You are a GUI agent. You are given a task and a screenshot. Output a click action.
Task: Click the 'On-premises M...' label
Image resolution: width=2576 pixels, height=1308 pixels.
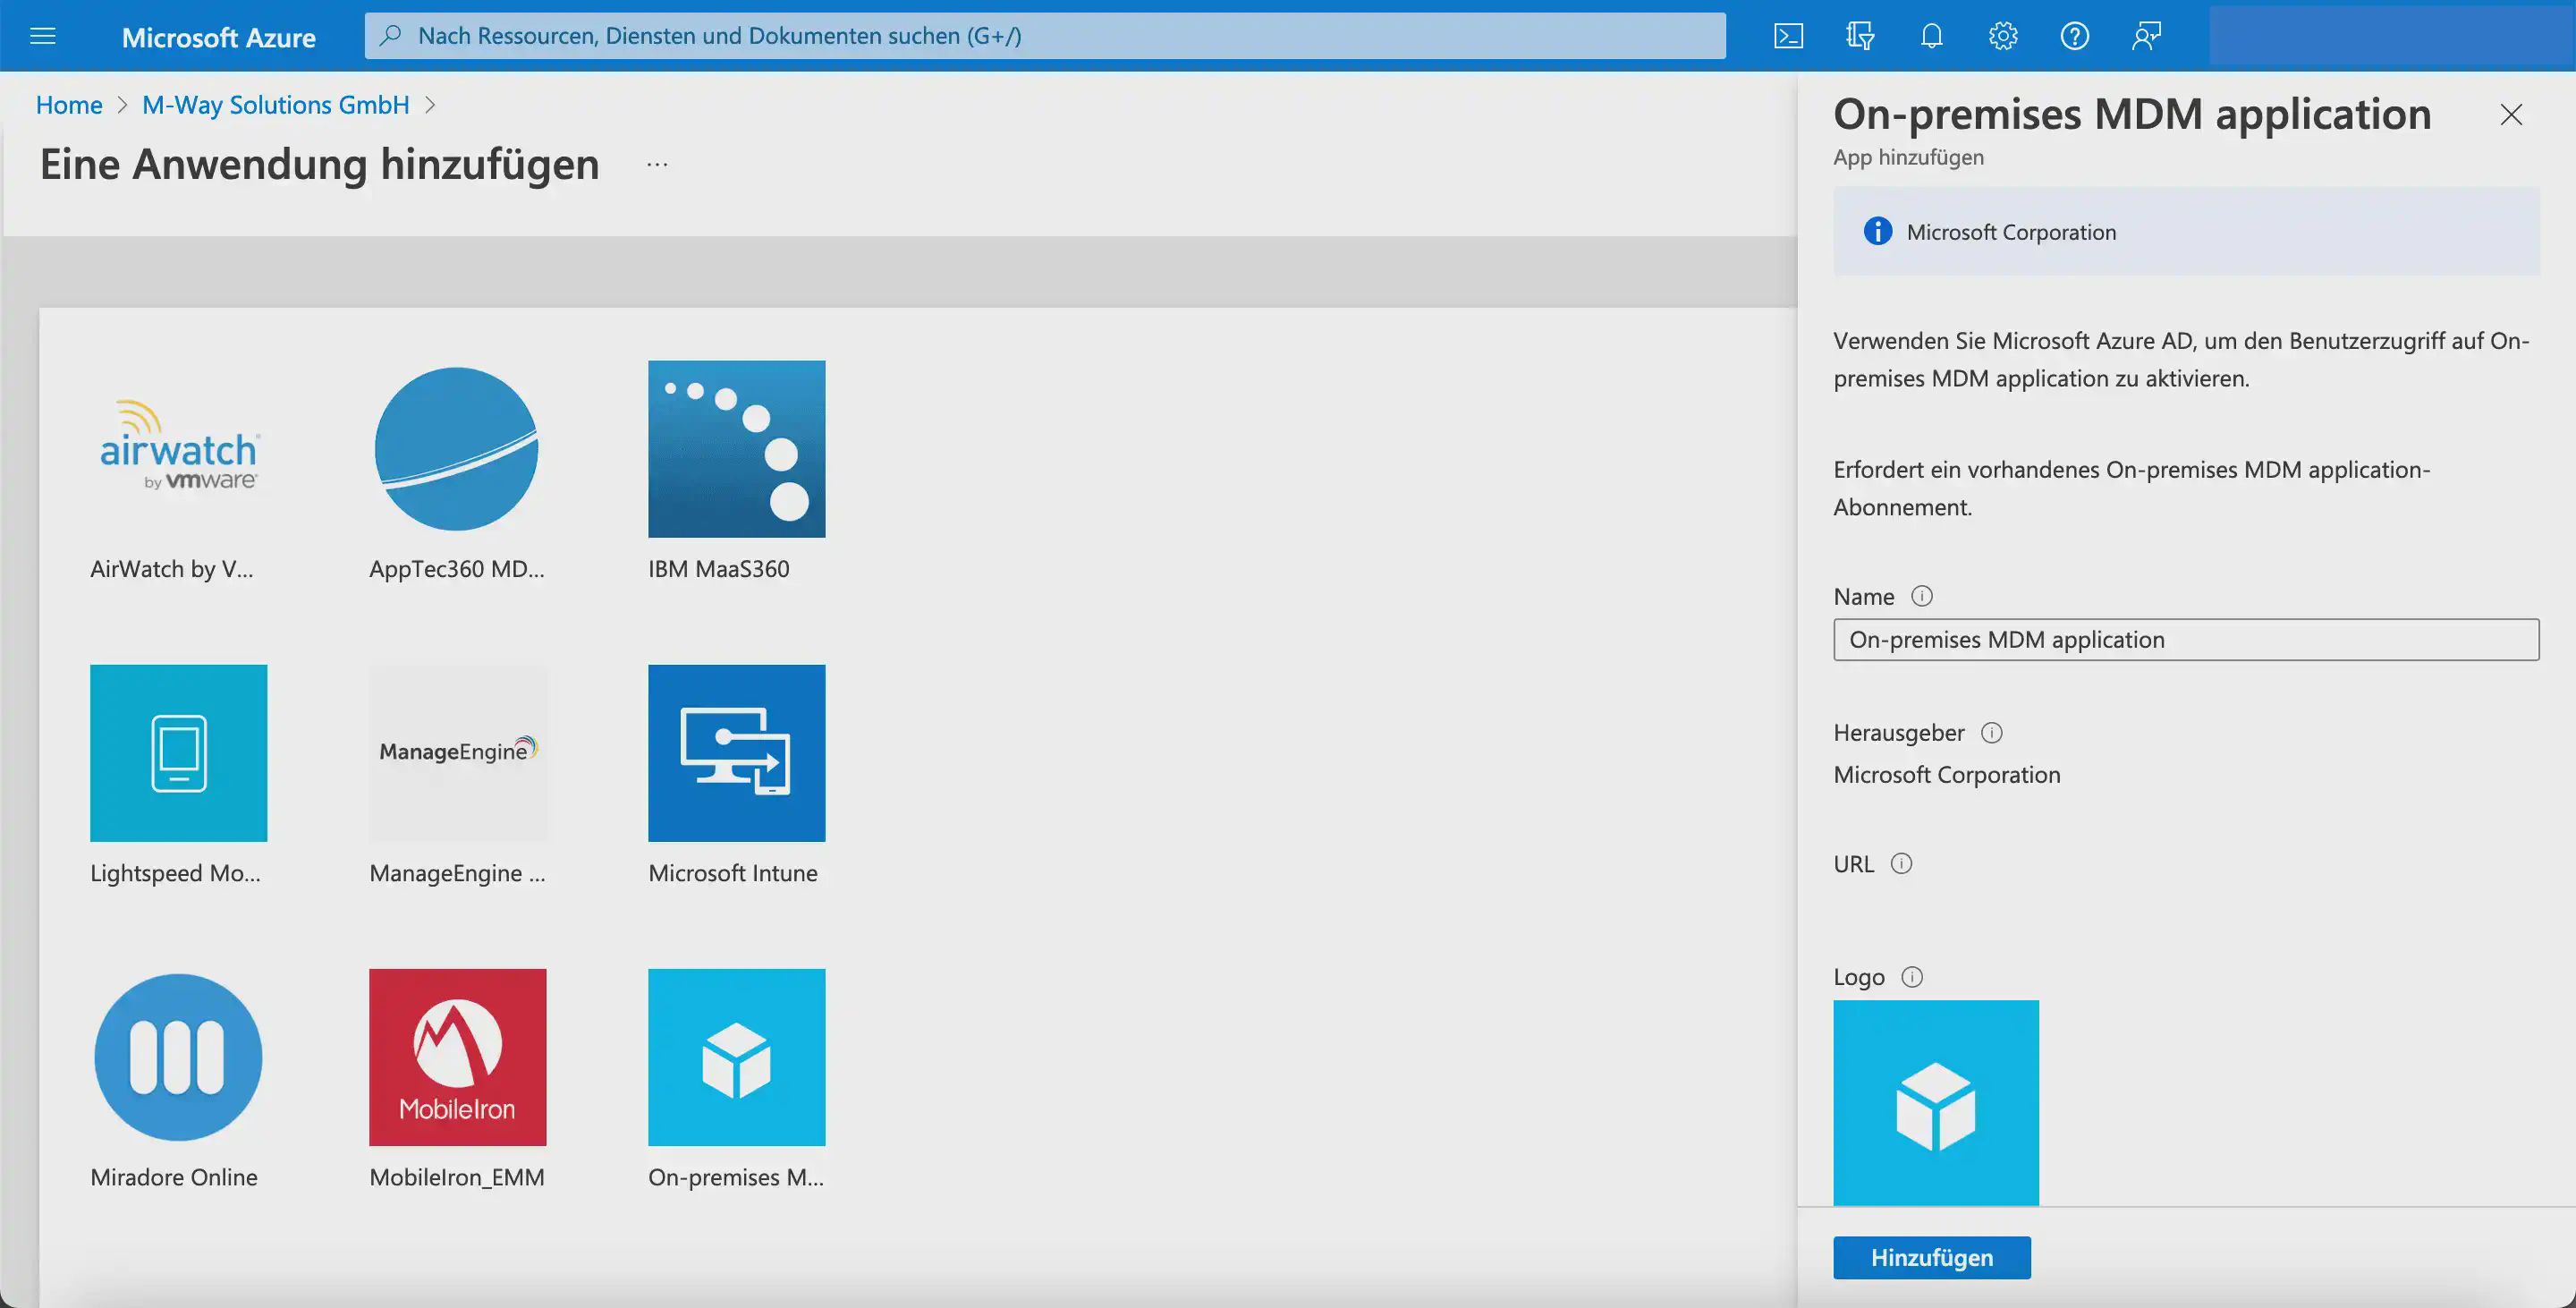point(736,1177)
